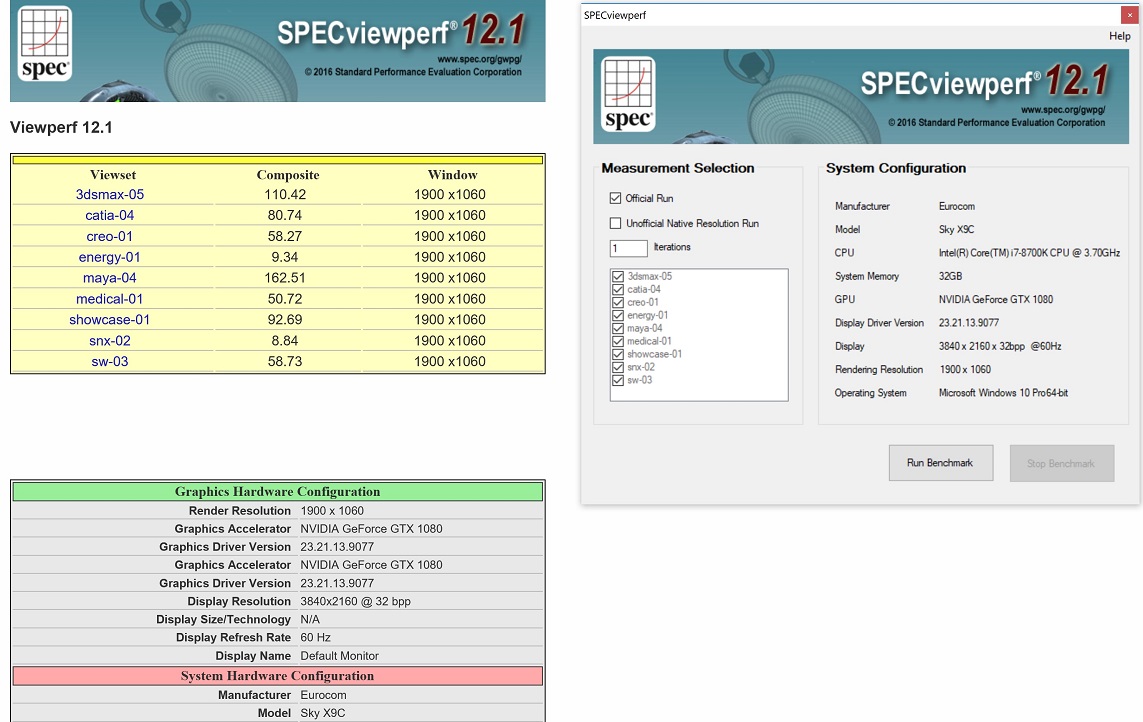Open the catia-04 viewset link

click(110, 215)
